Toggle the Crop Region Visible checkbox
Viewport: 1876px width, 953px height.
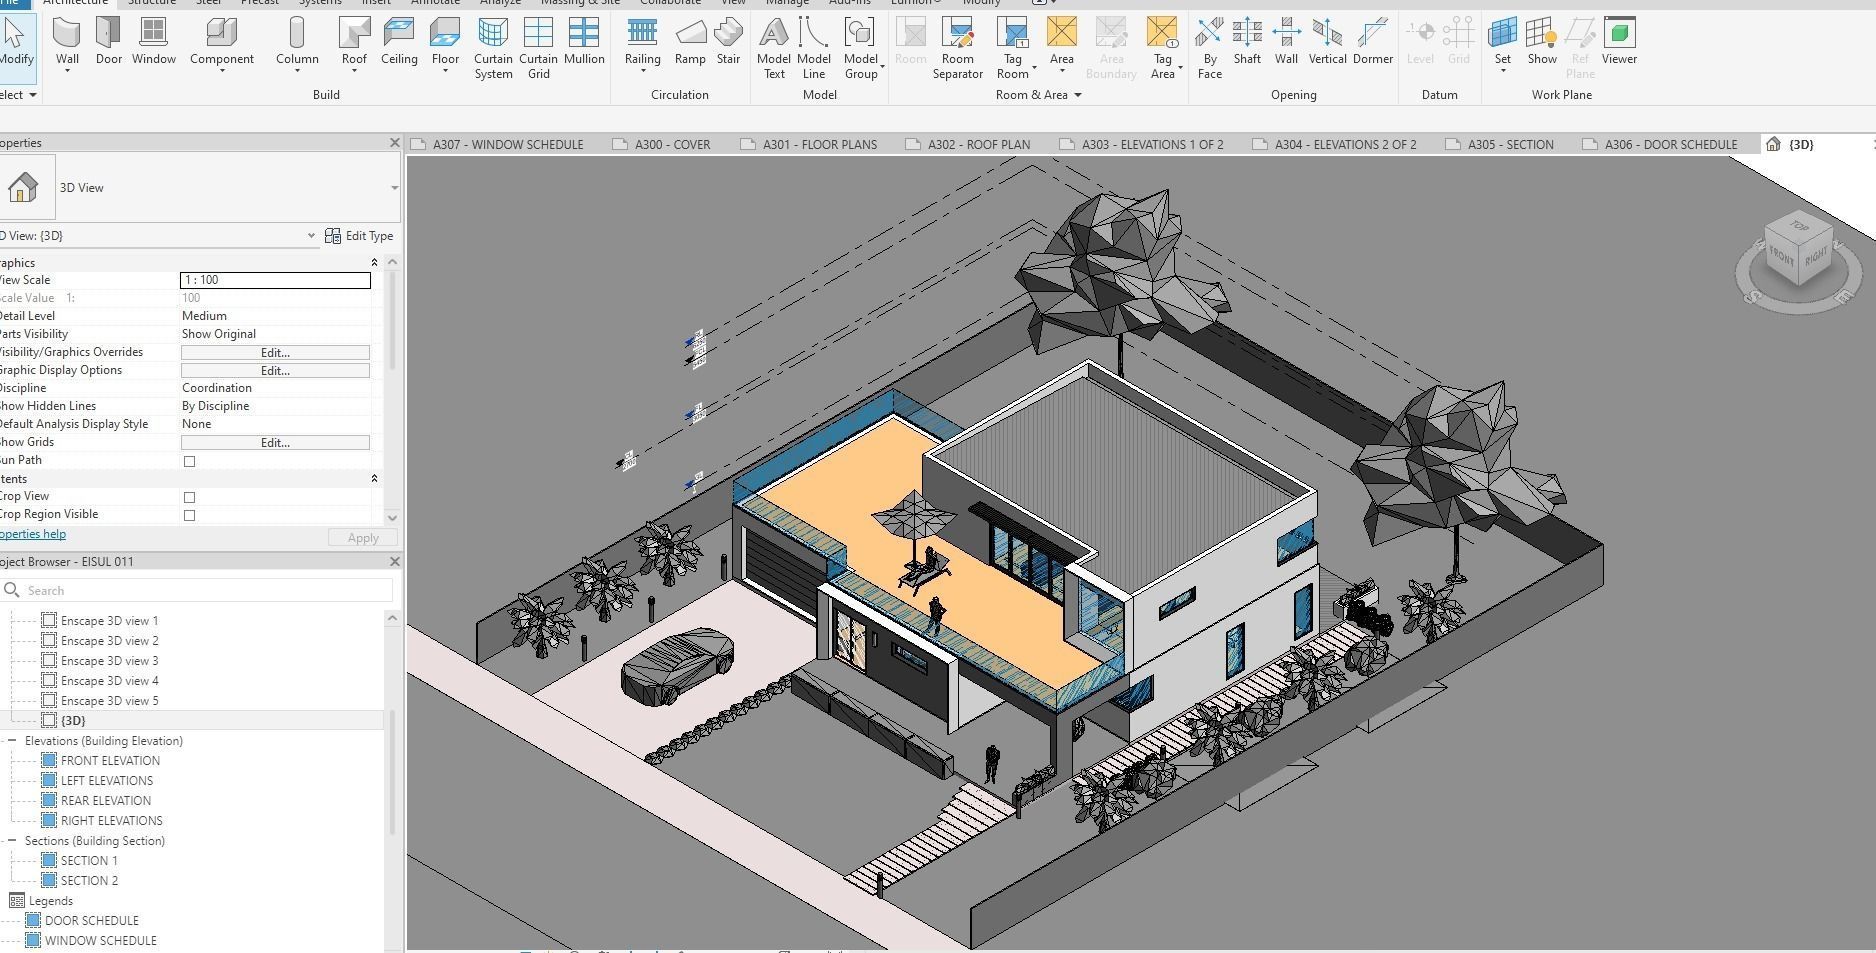pyautogui.click(x=189, y=515)
